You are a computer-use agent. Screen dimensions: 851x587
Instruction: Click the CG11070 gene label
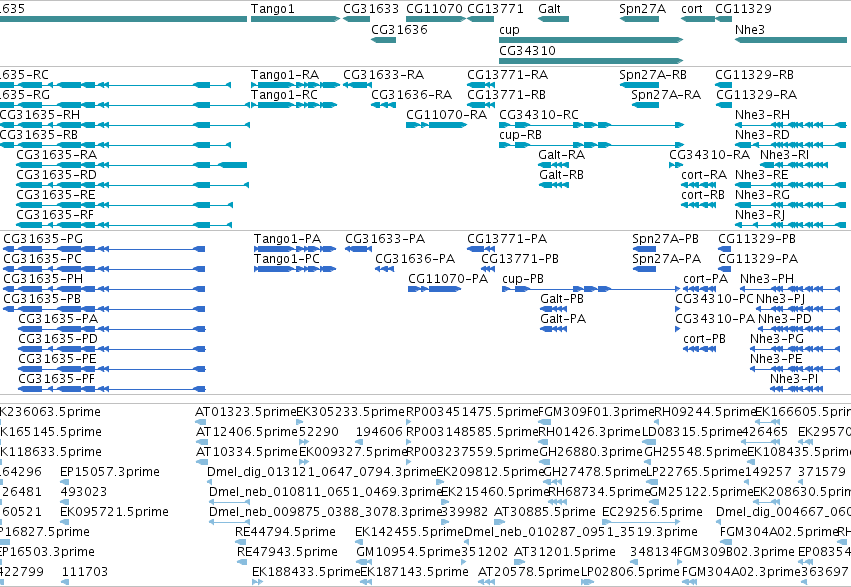point(434,9)
